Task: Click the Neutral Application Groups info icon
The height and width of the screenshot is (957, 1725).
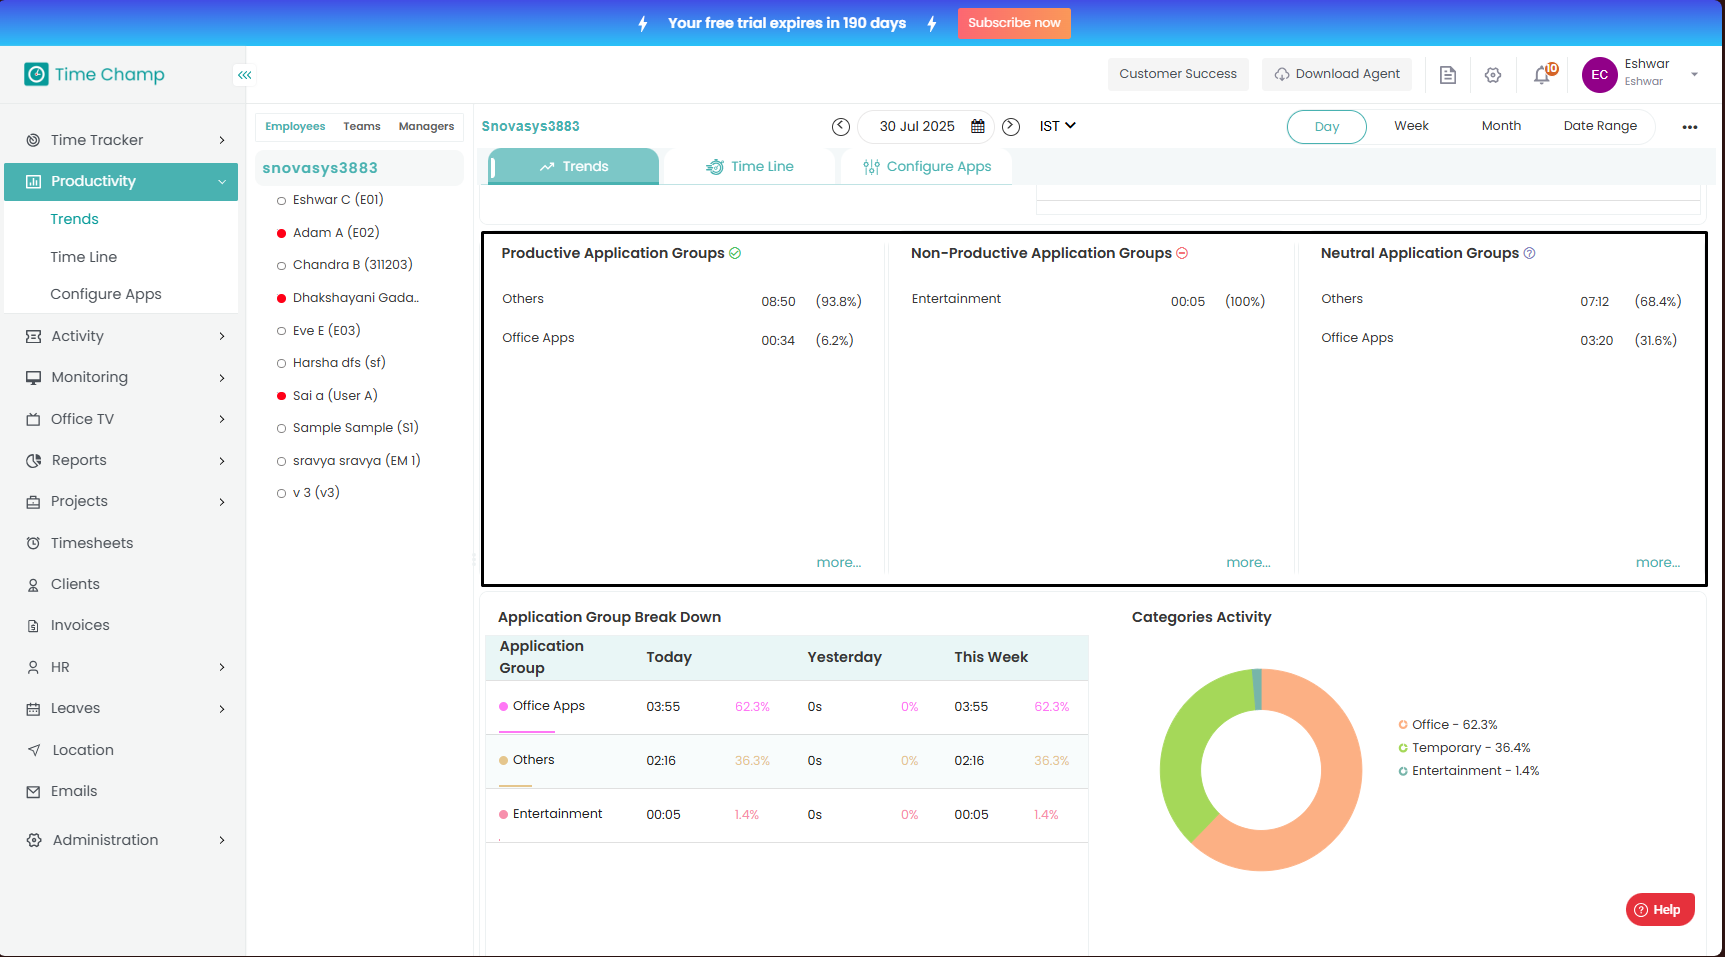Action: (x=1529, y=254)
